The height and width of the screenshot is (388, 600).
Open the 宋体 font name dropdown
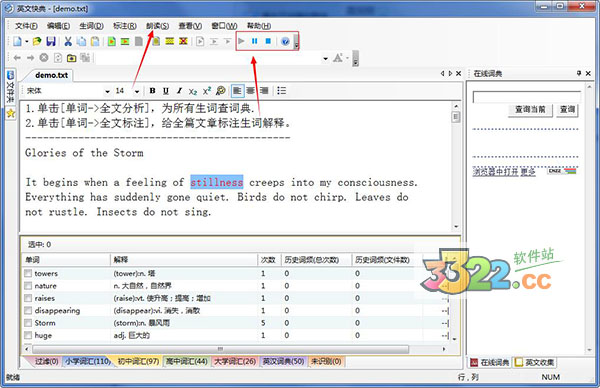click(108, 91)
